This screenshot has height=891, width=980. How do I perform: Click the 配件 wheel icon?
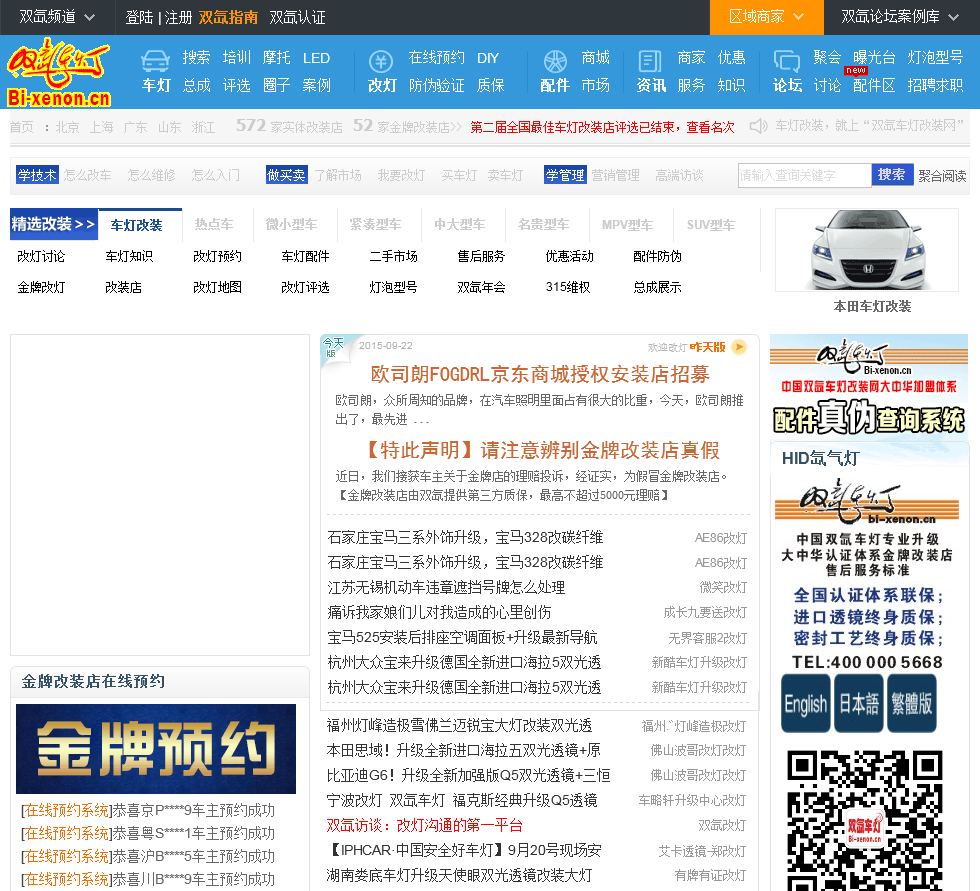coord(554,61)
